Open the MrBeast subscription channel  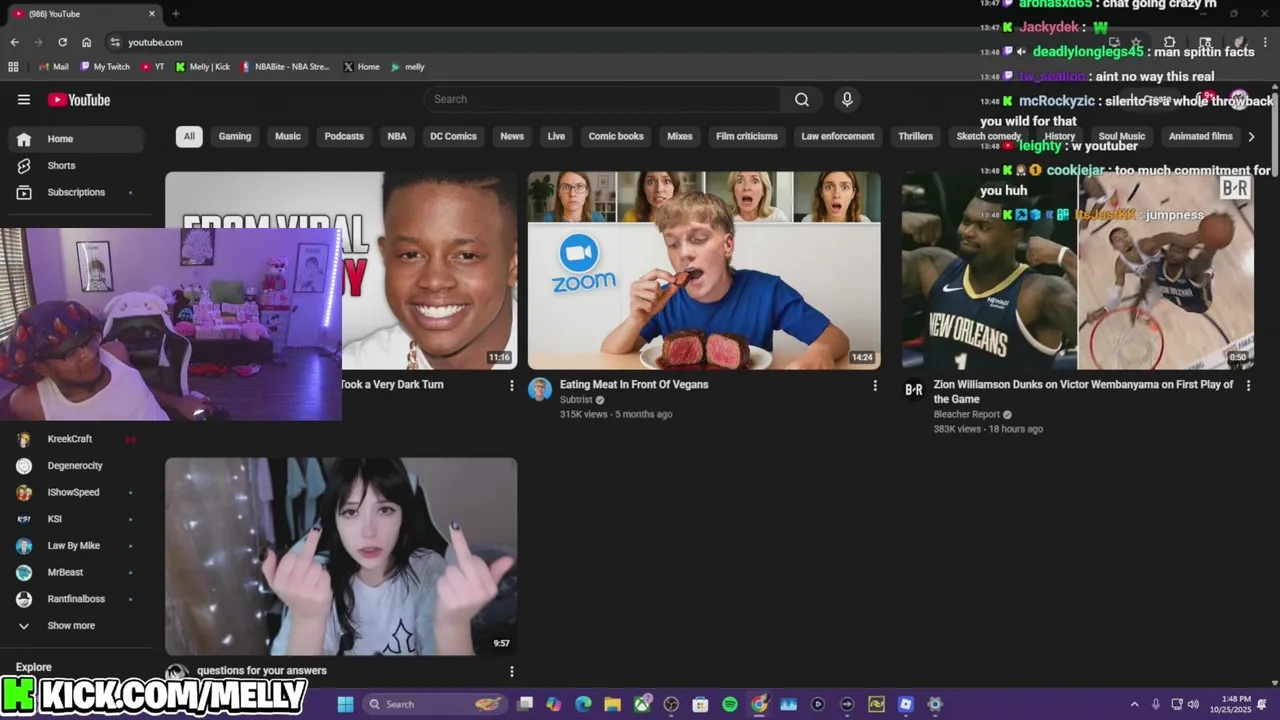tap(76, 573)
